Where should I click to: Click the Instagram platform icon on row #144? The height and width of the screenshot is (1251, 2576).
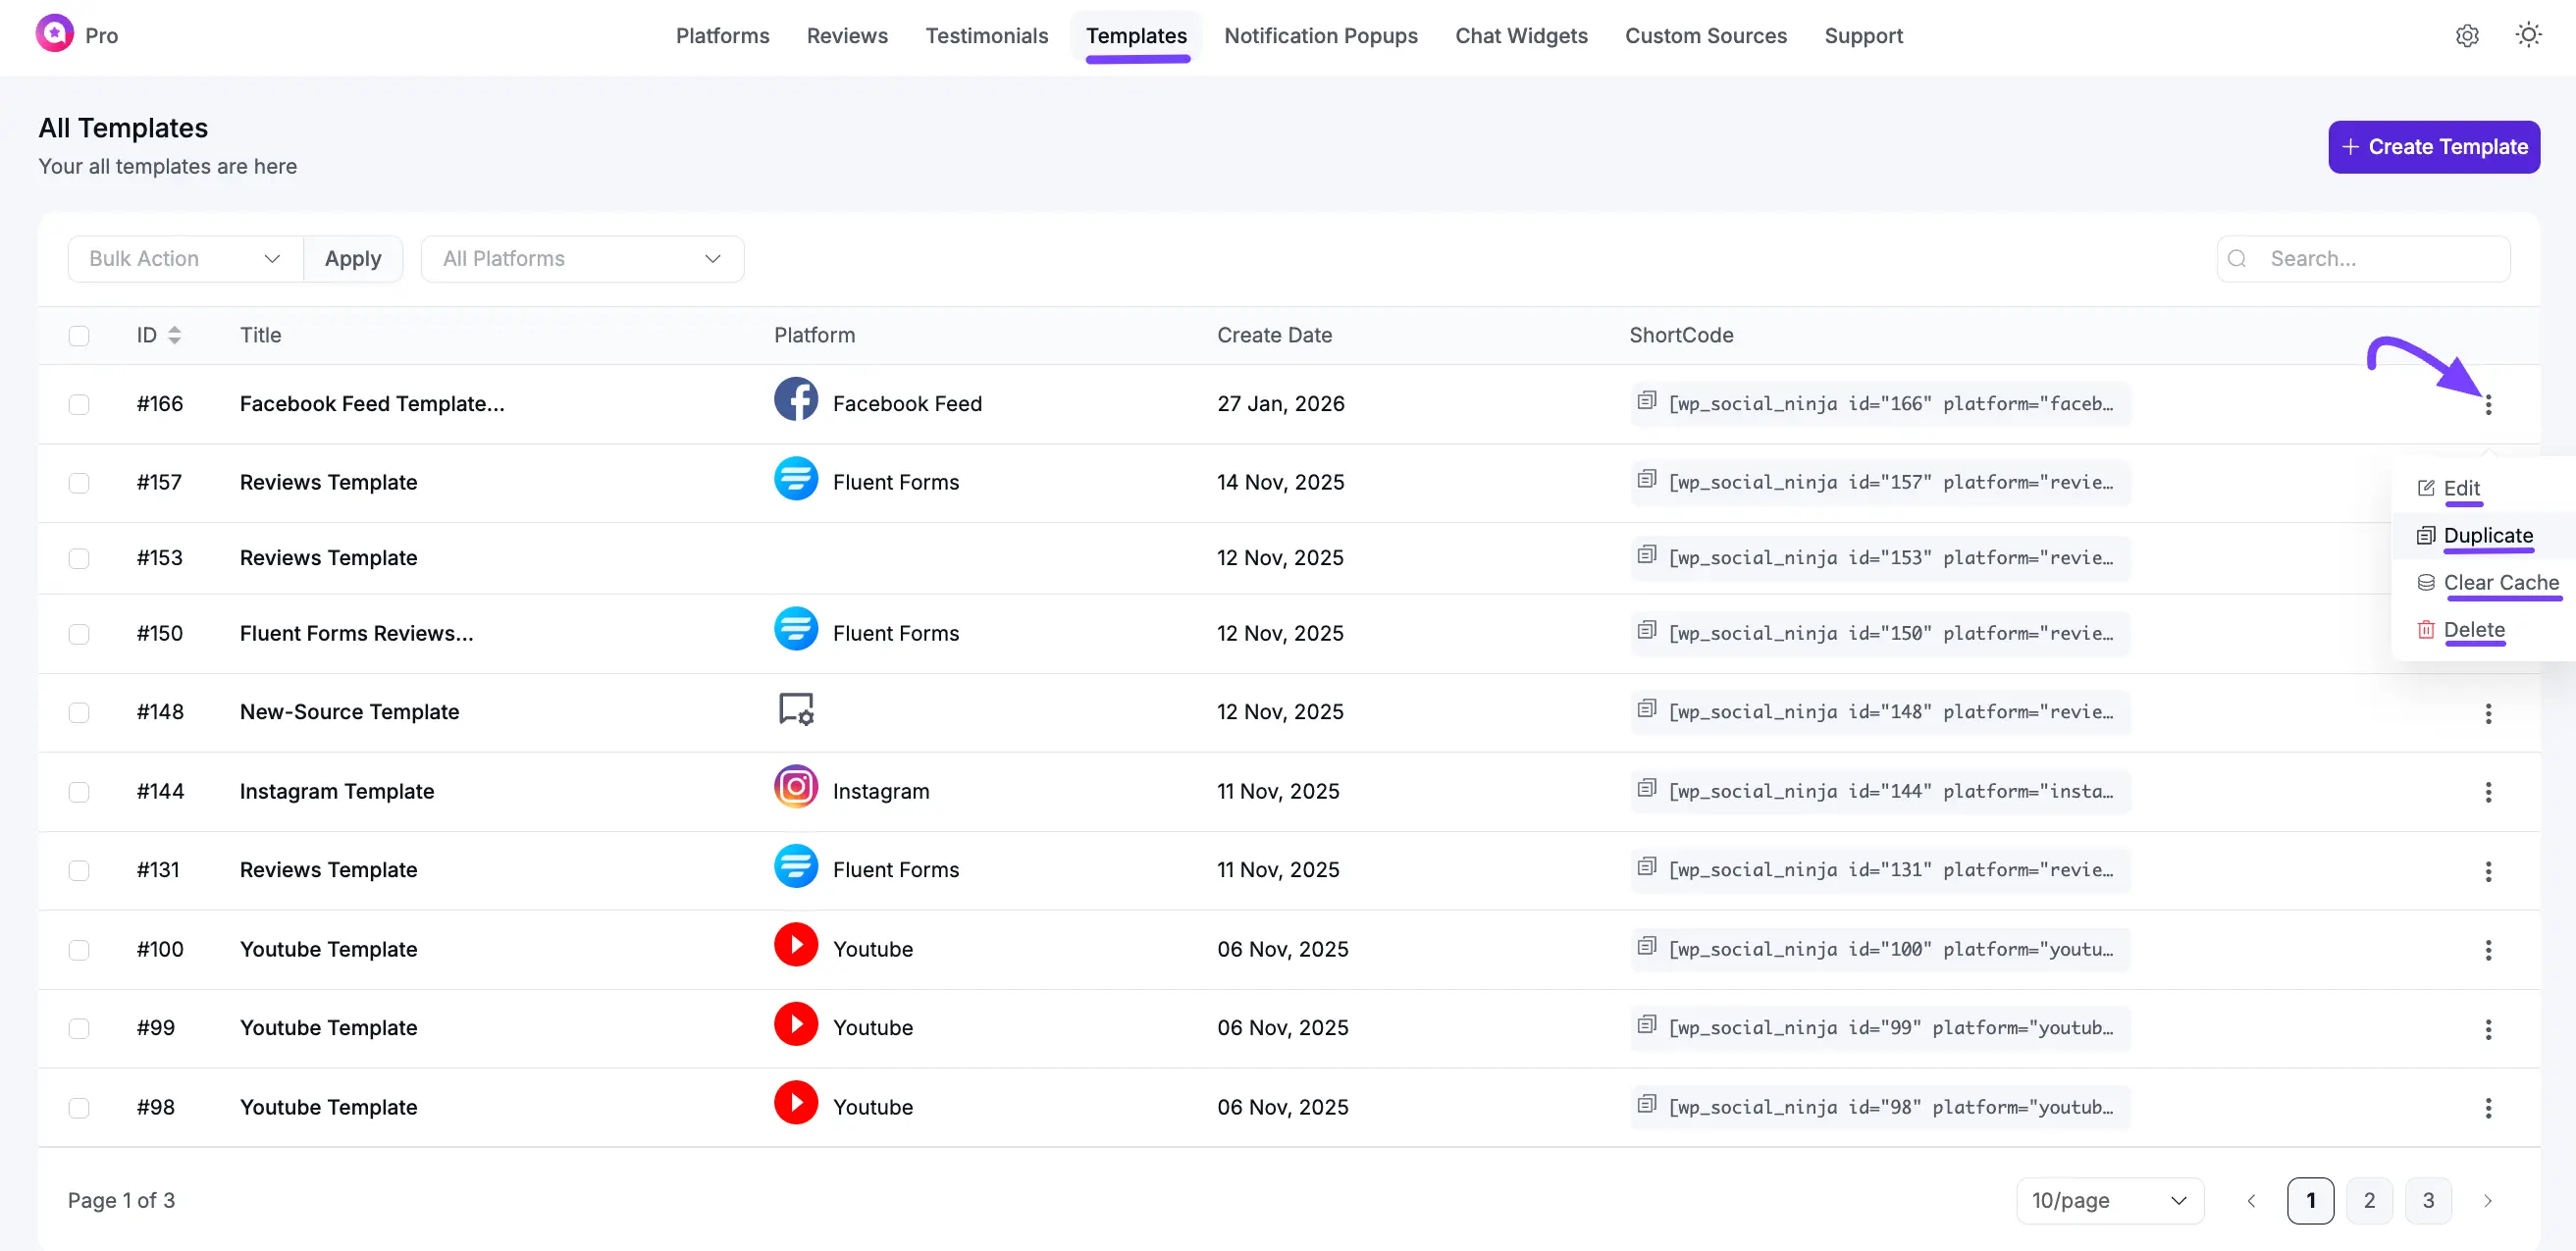coord(795,788)
